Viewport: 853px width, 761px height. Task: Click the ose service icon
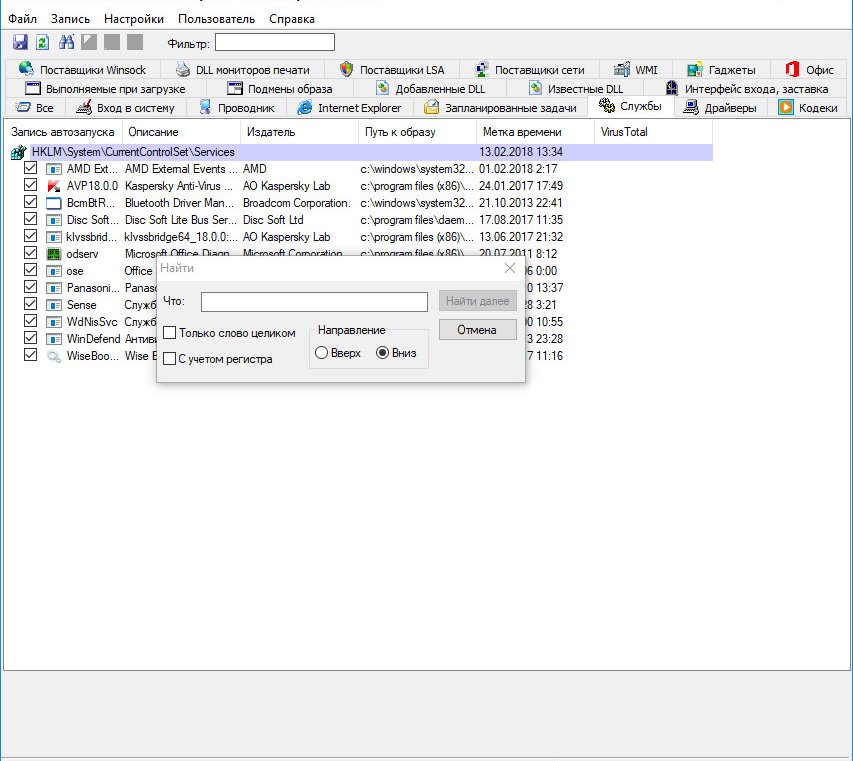coord(53,271)
